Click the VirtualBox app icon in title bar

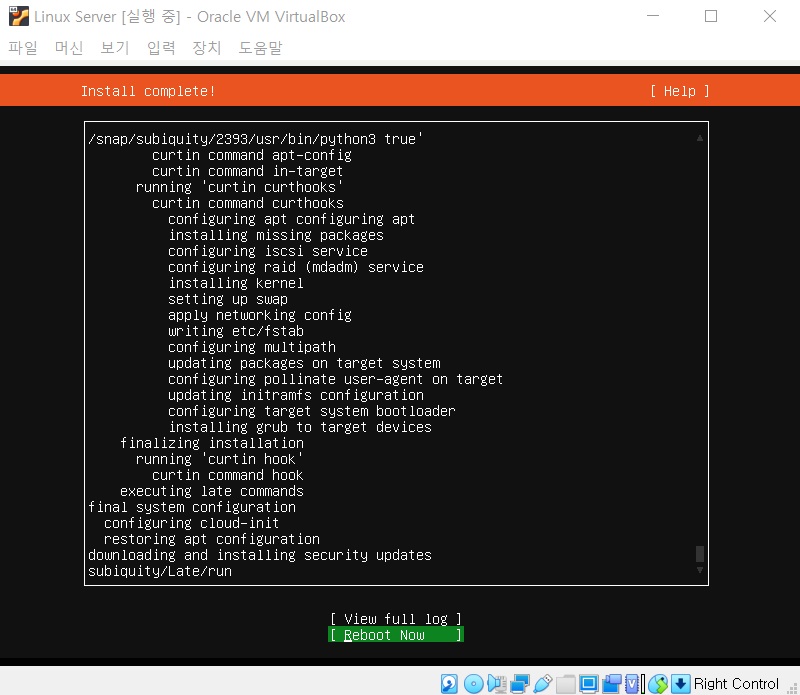pyautogui.click(x=19, y=16)
